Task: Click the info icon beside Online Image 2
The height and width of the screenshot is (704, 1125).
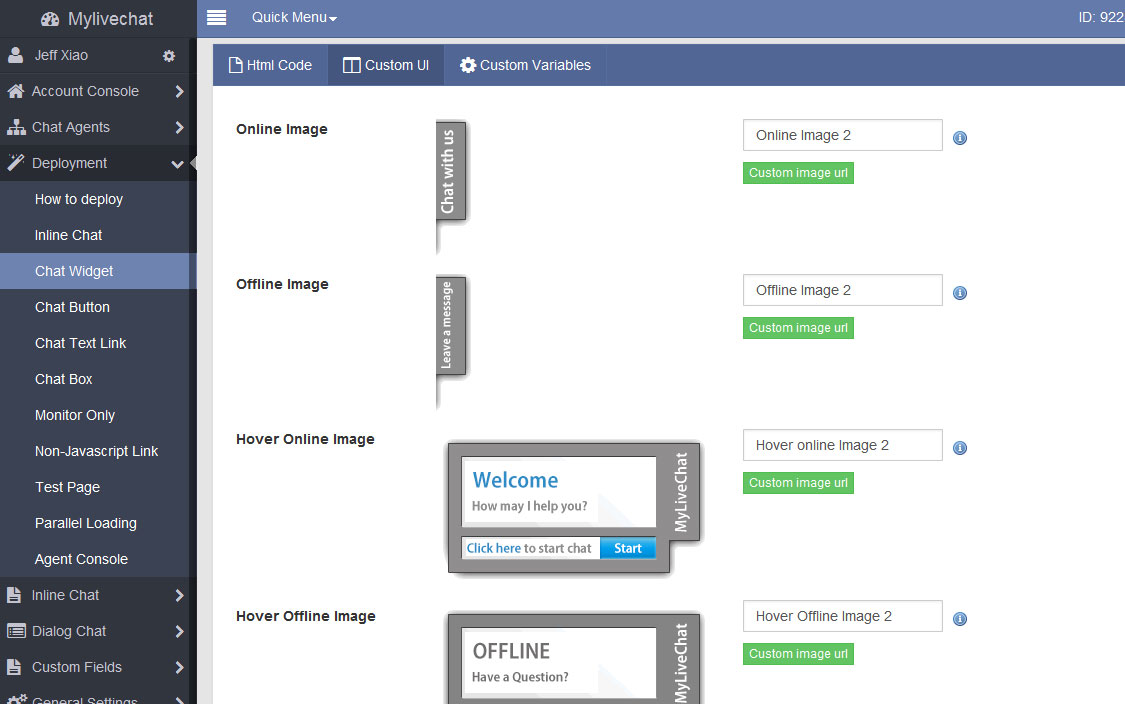Action: coord(960,138)
